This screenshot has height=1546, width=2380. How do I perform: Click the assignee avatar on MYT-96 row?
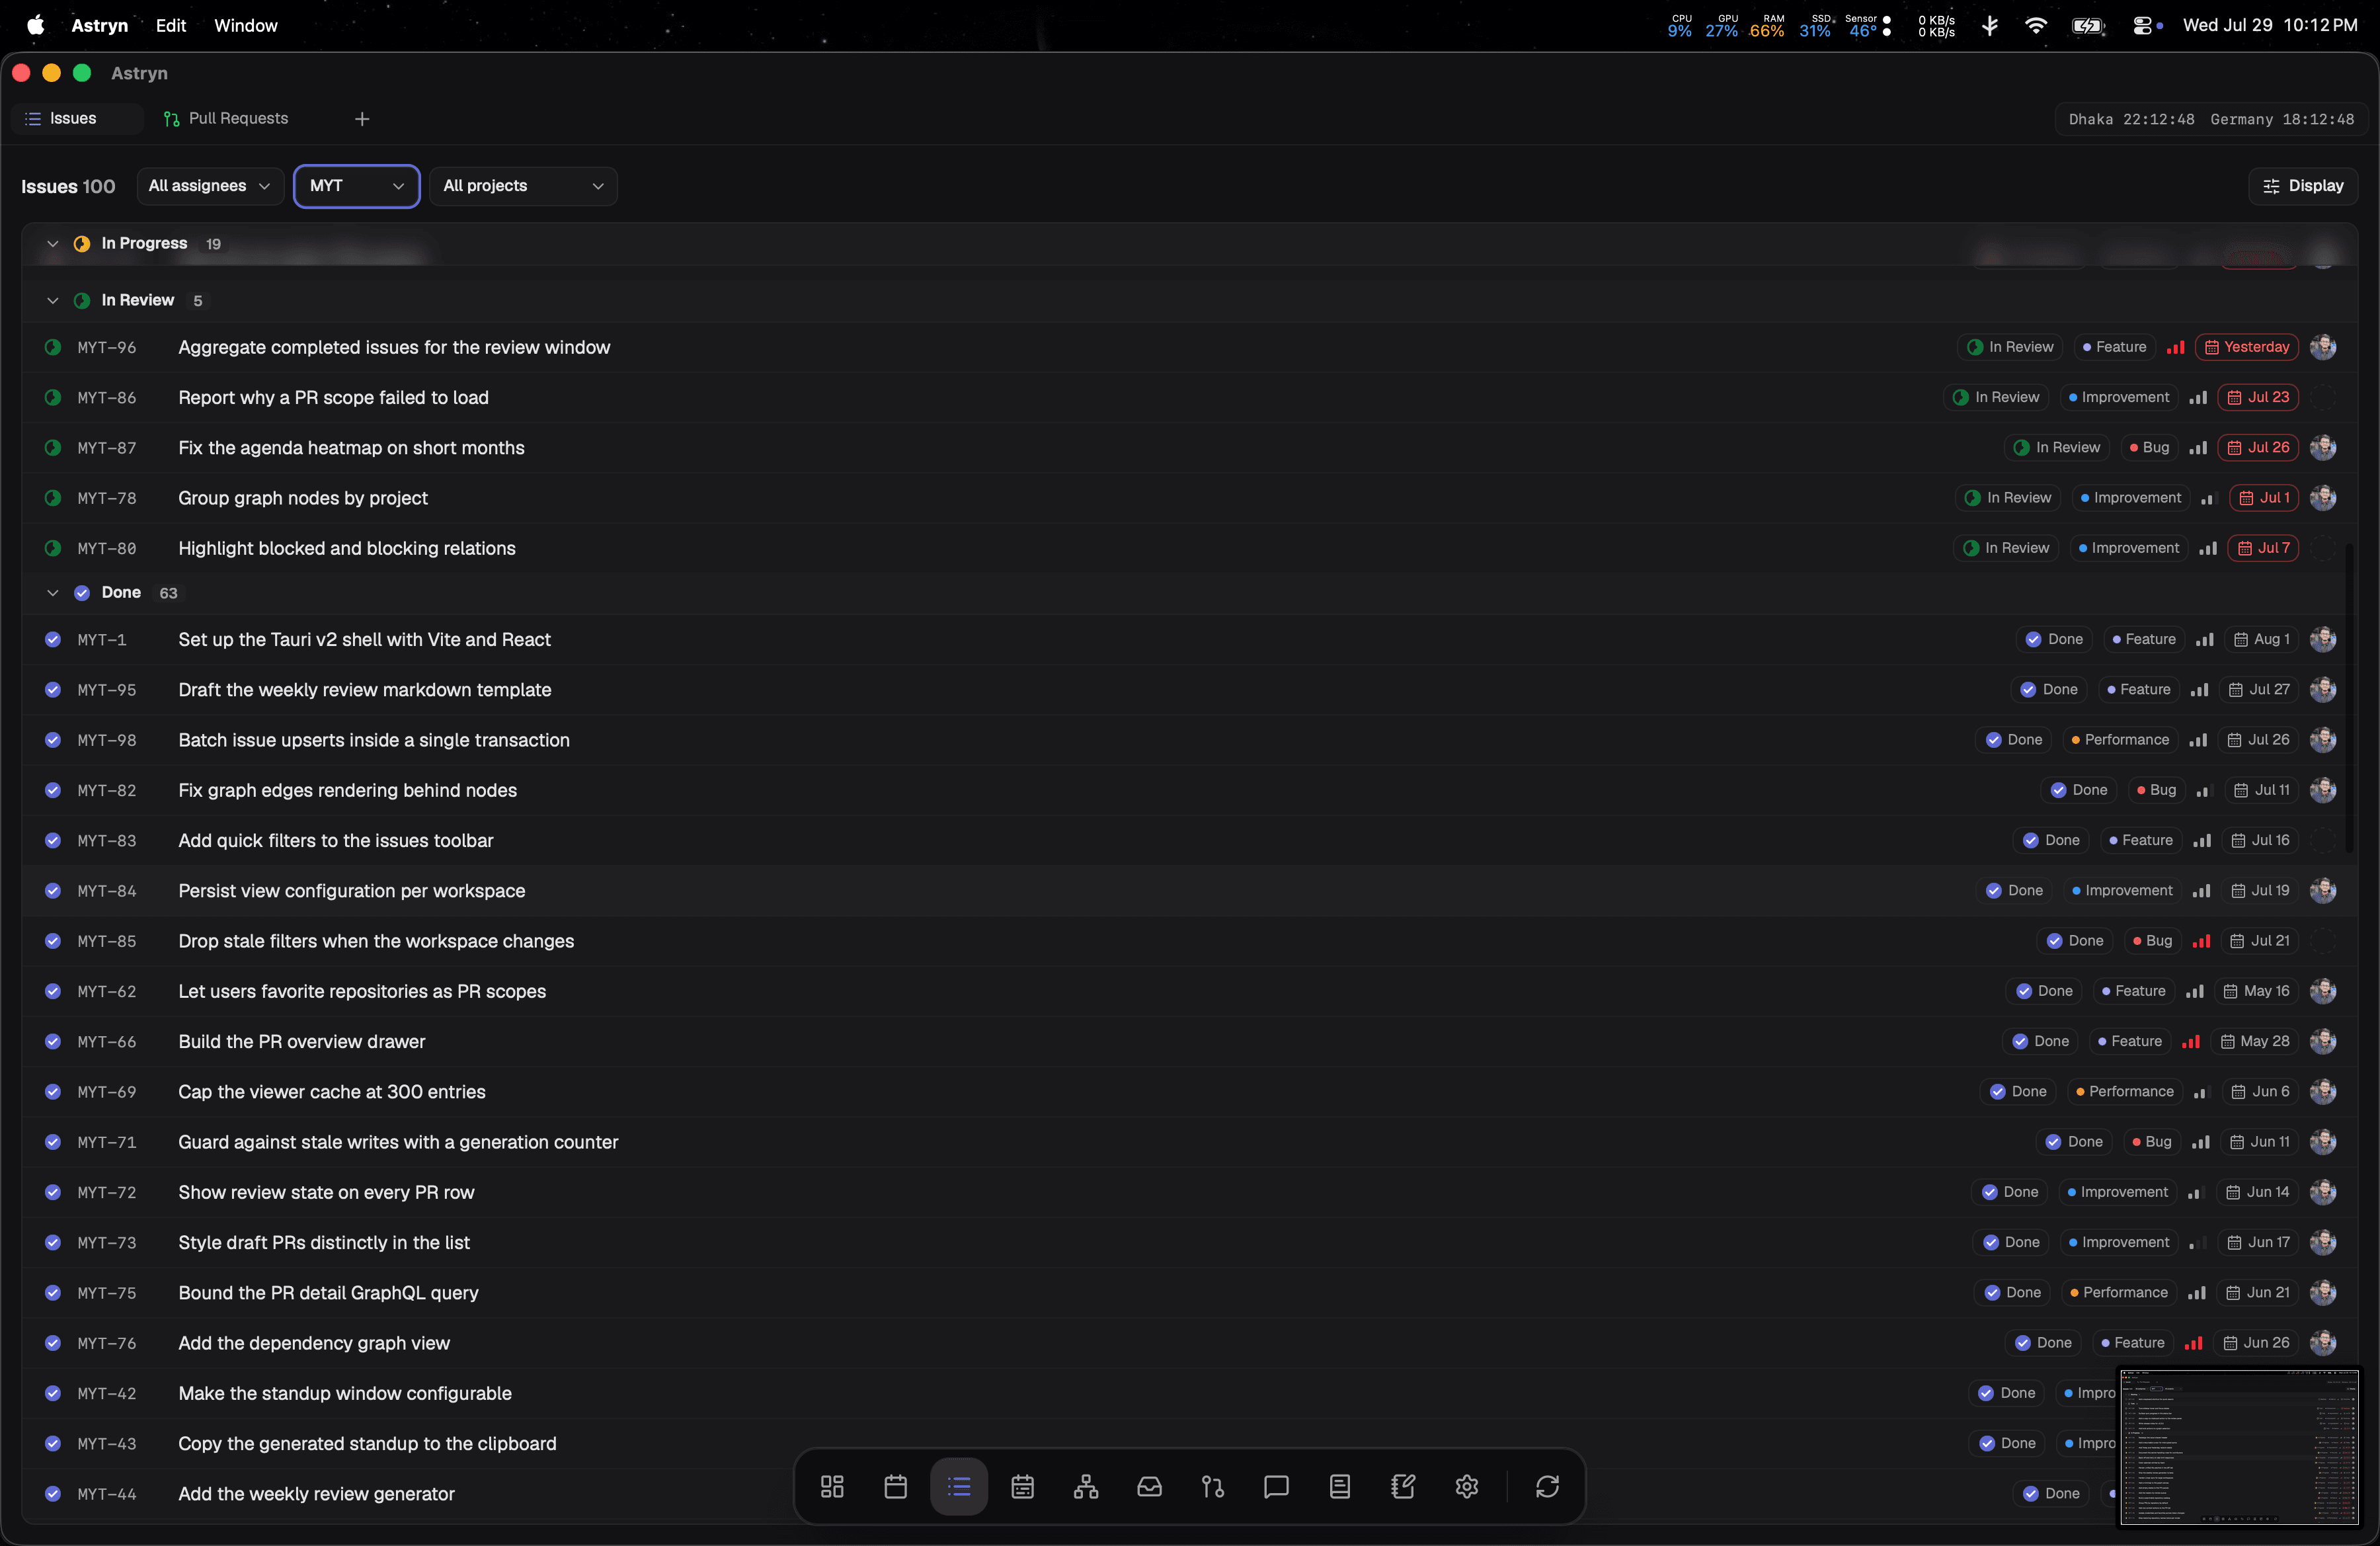2323,347
